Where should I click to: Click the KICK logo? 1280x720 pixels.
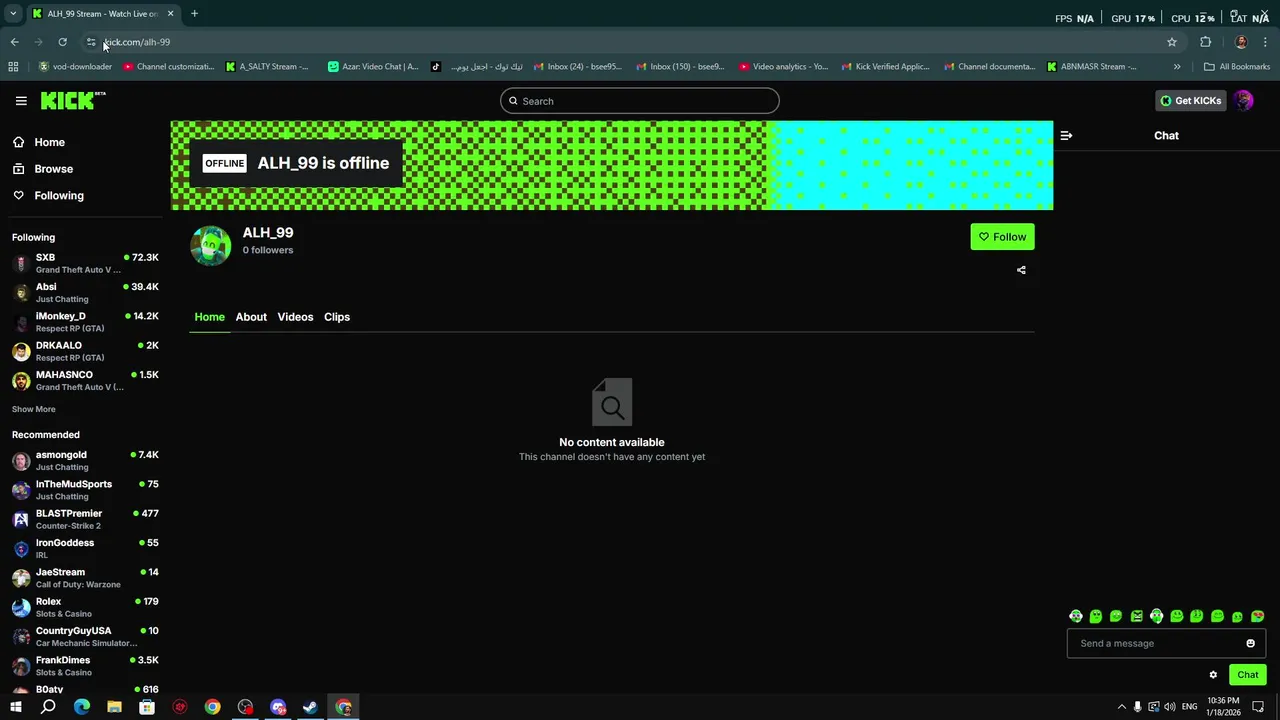click(72, 100)
